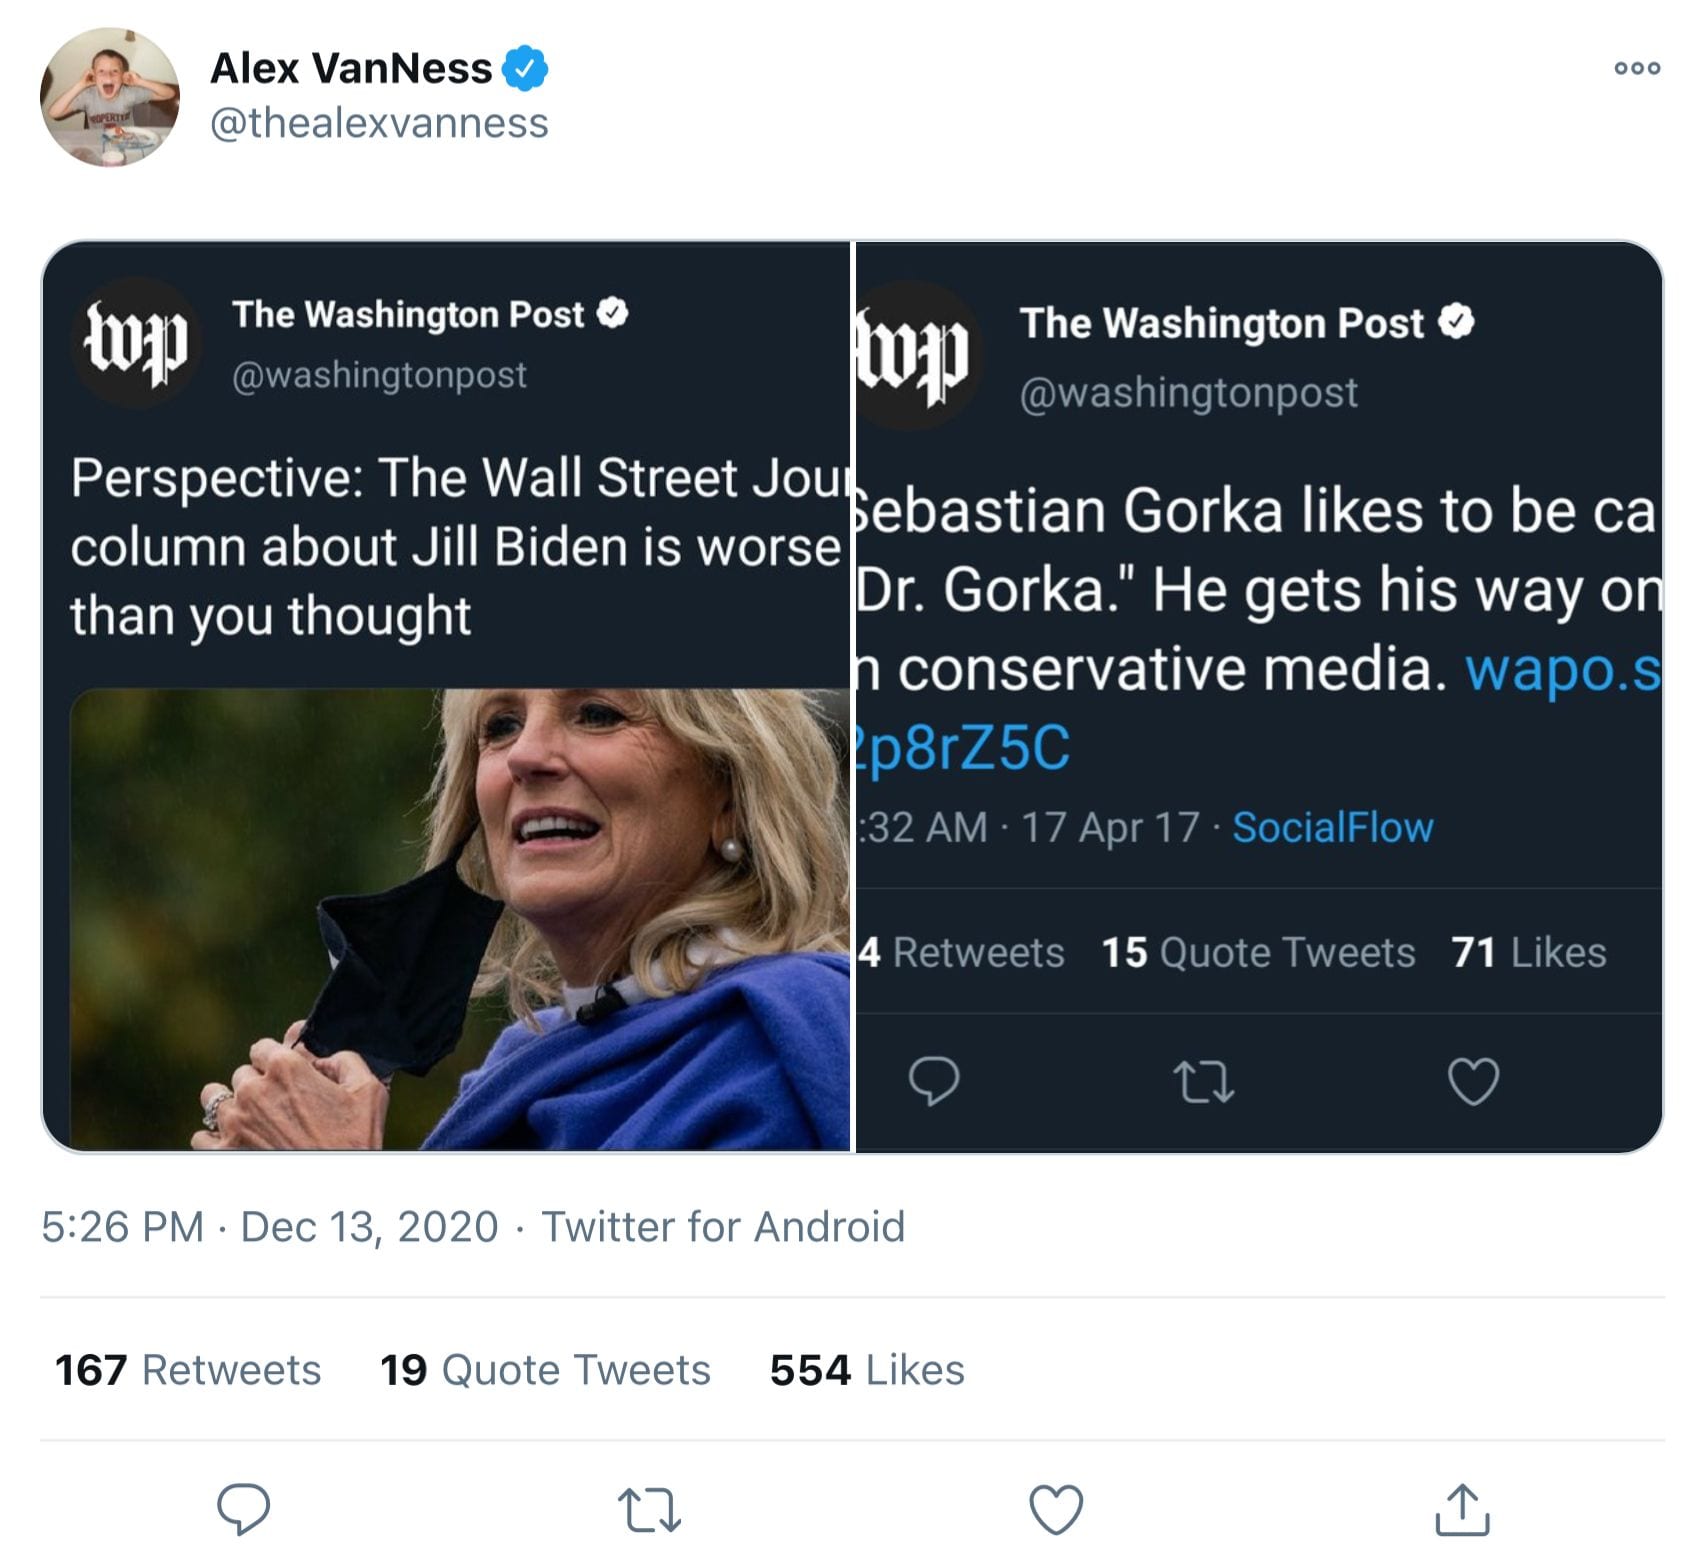Screen dimensions: 1705x1567
Task: Open the Jill Biden photo screenshot
Action: [x=460, y=918]
